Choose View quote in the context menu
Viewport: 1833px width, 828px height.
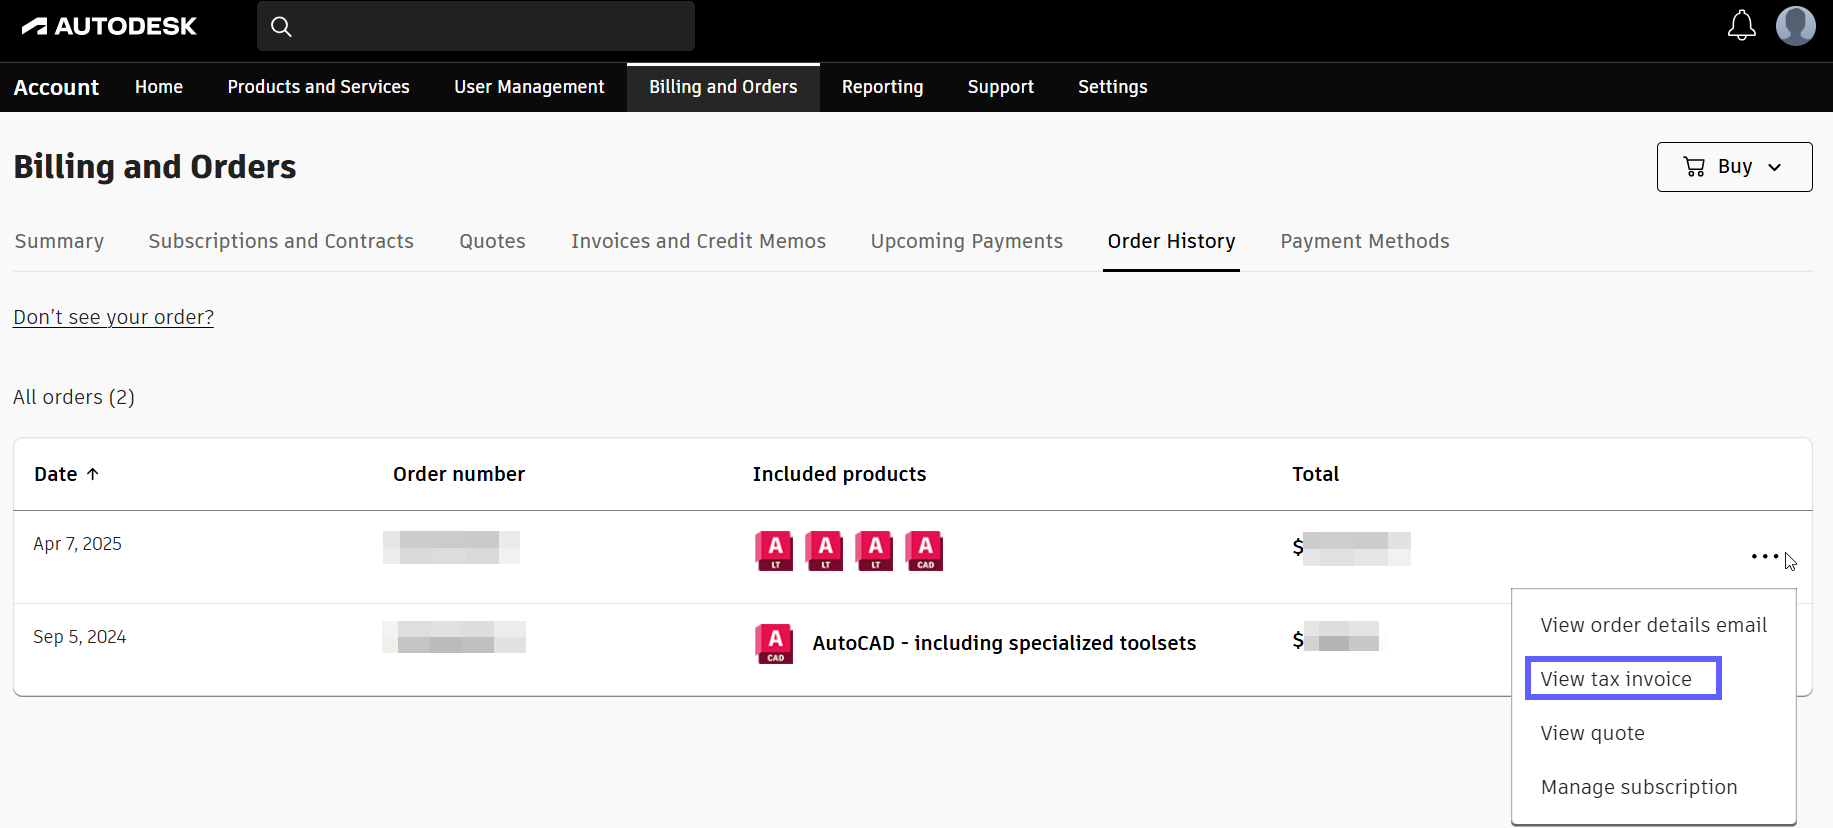click(1592, 733)
